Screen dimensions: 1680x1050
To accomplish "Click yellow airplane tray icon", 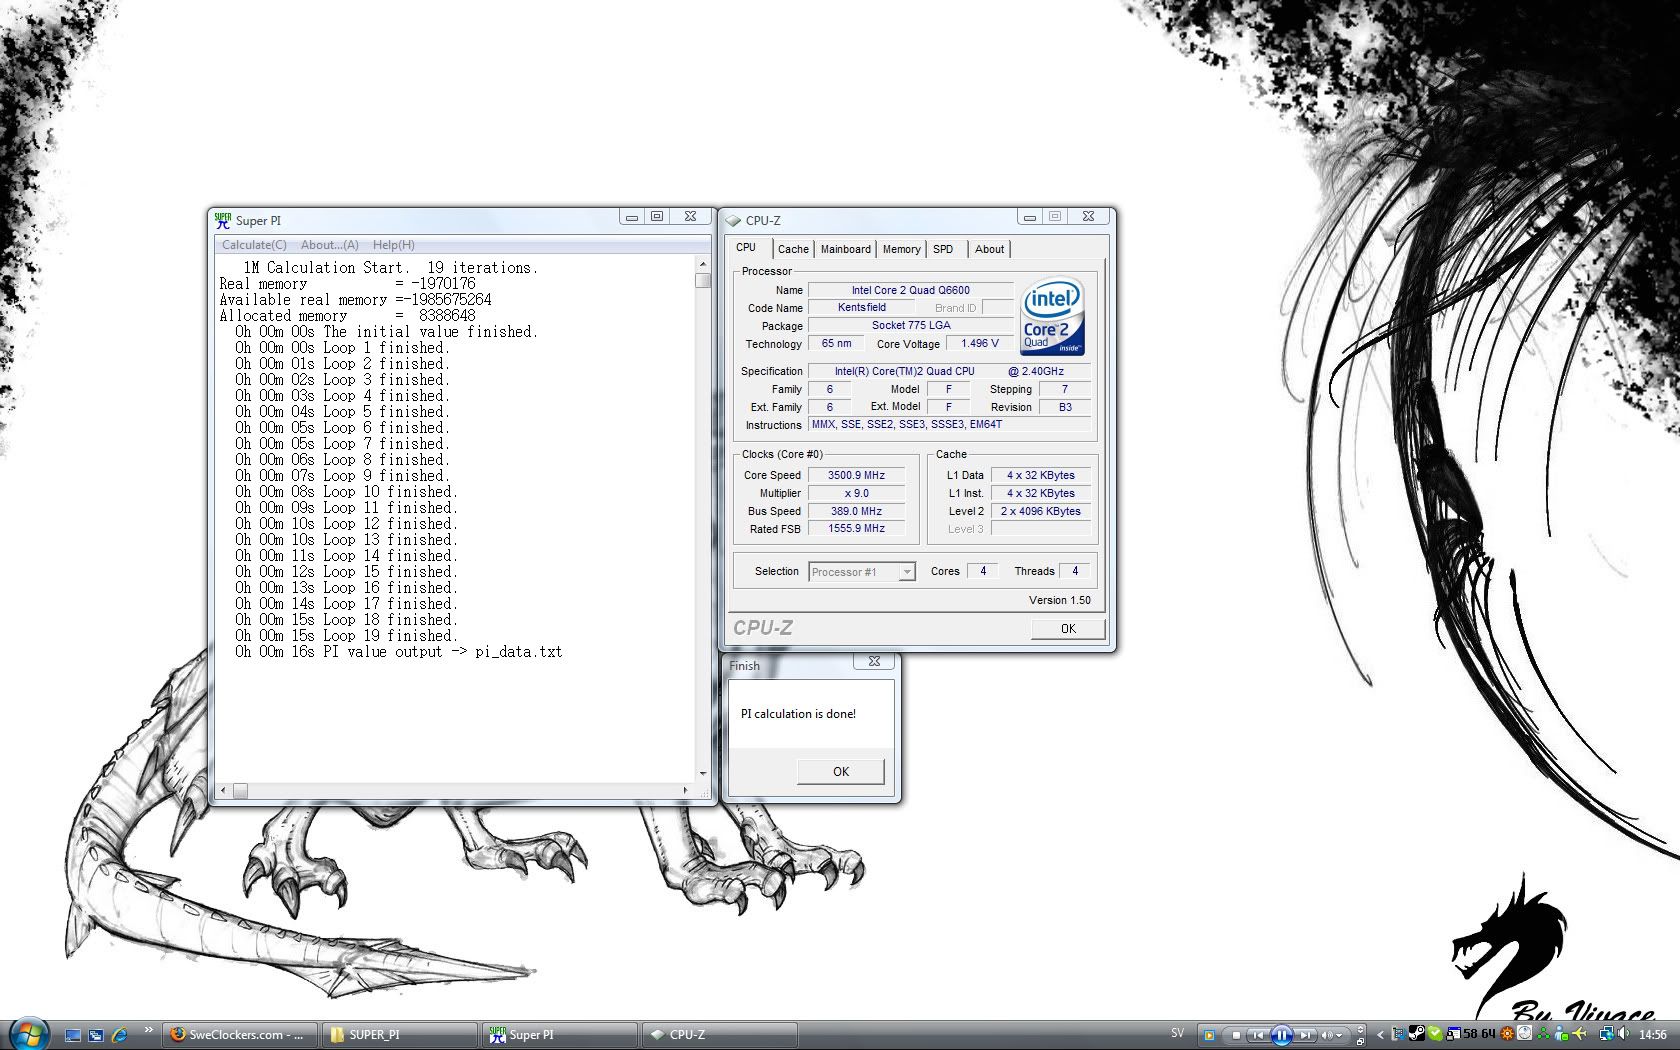I will click(x=1581, y=1033).
